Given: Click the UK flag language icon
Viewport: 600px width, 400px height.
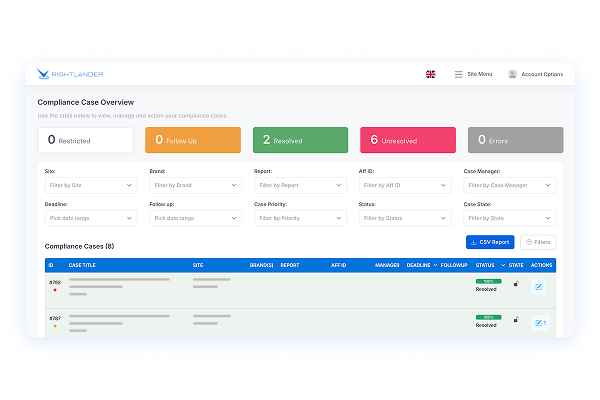Looking at the screenshot, I should coord(431,74).
